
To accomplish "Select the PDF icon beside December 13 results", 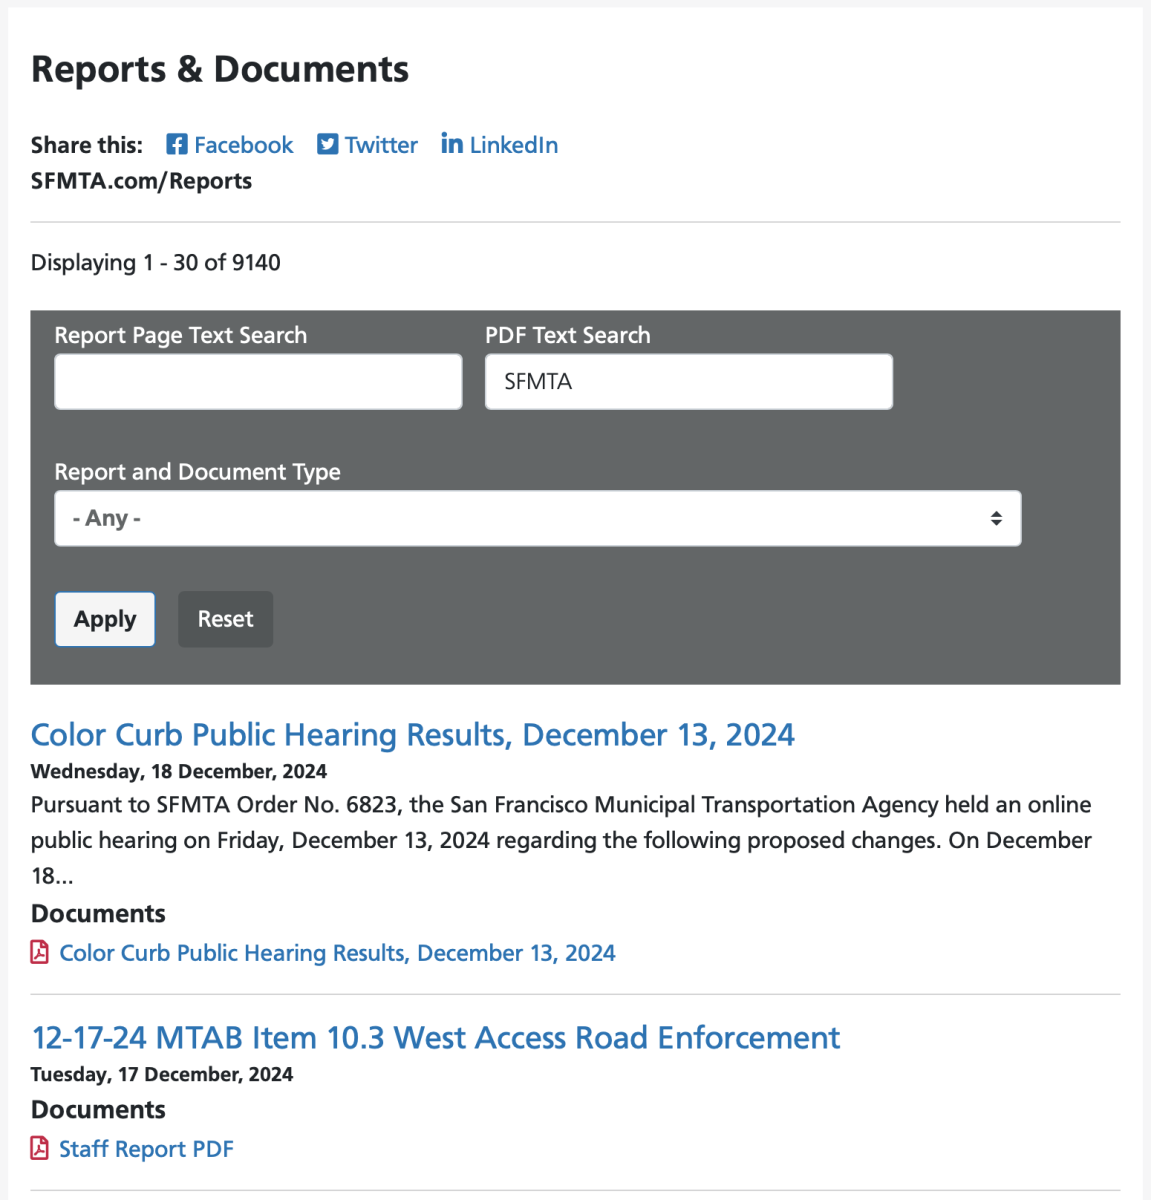I will point(39,953).
